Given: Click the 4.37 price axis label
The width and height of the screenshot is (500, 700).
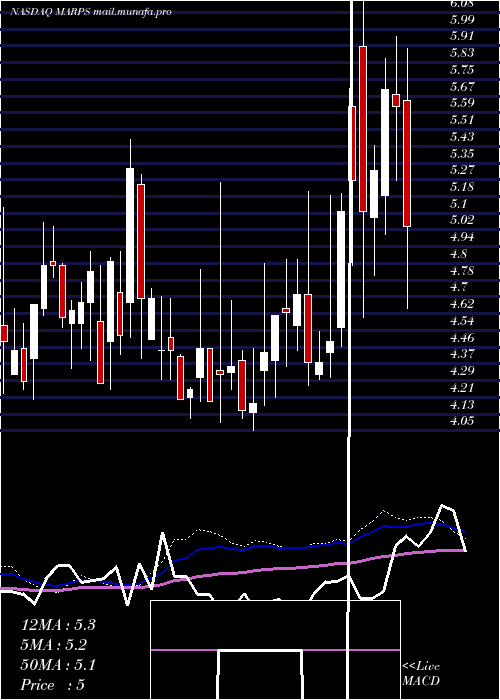Looking at the screenshot, I should coord(462,354).
